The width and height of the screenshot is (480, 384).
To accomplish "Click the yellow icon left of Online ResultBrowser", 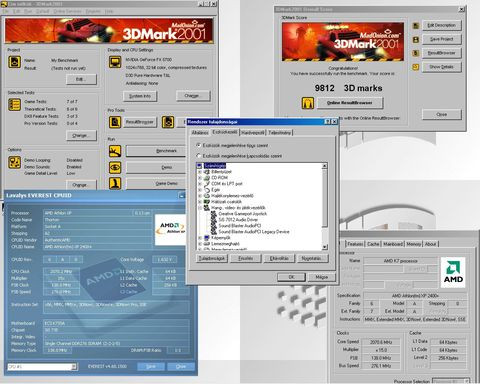I will point(308,103).
